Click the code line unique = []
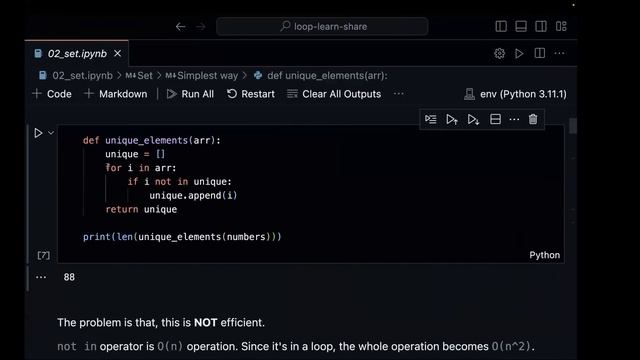The image size is (640, 360). 135,154
